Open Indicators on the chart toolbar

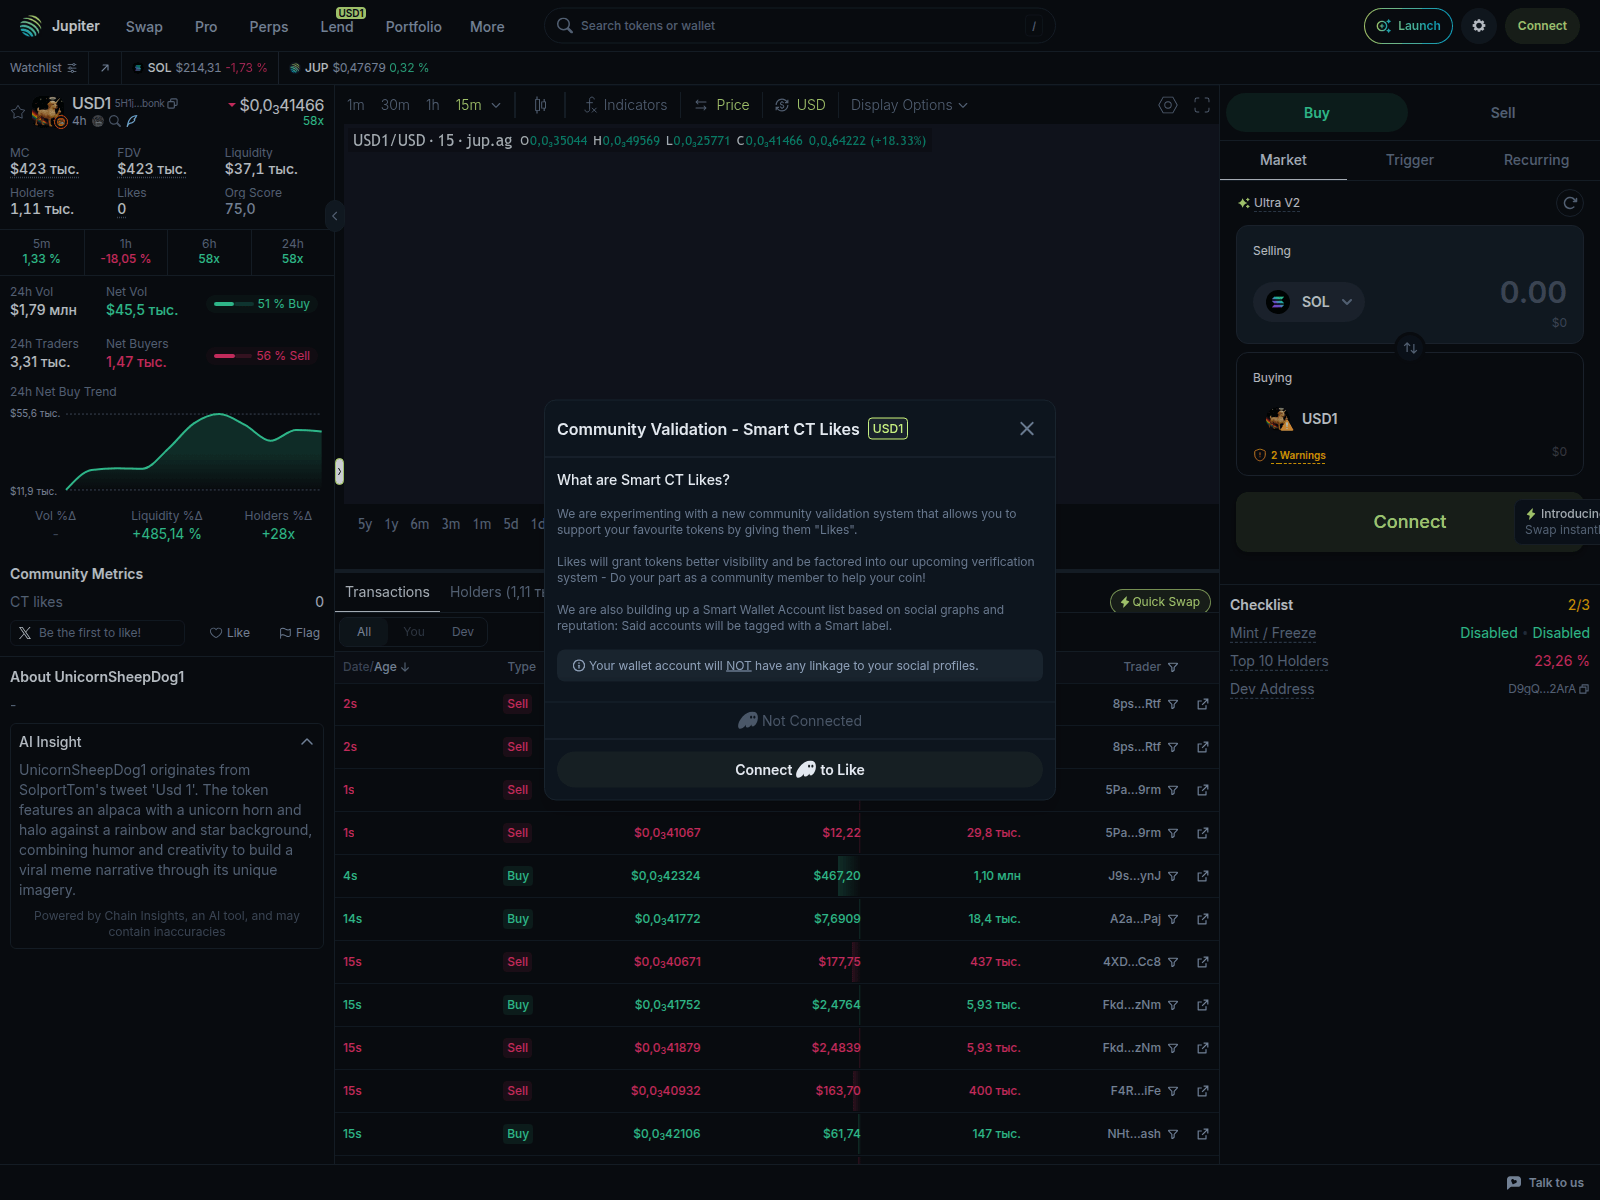[x=625, y=105]
